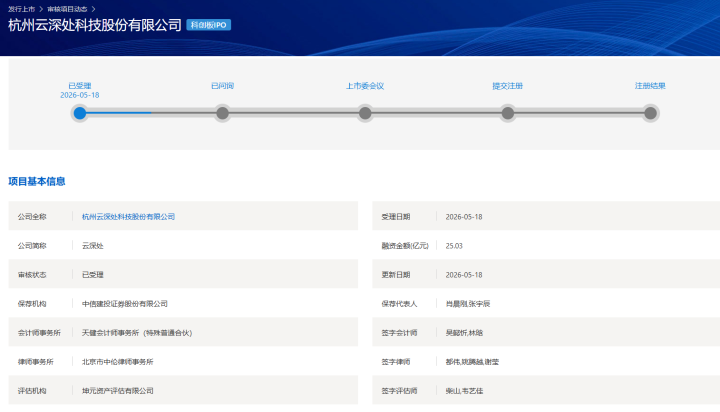Image resolution: width=720 pixels, height=412 pixels.
Task: Click the 受理日期 field label
Action: pos(396,217)
